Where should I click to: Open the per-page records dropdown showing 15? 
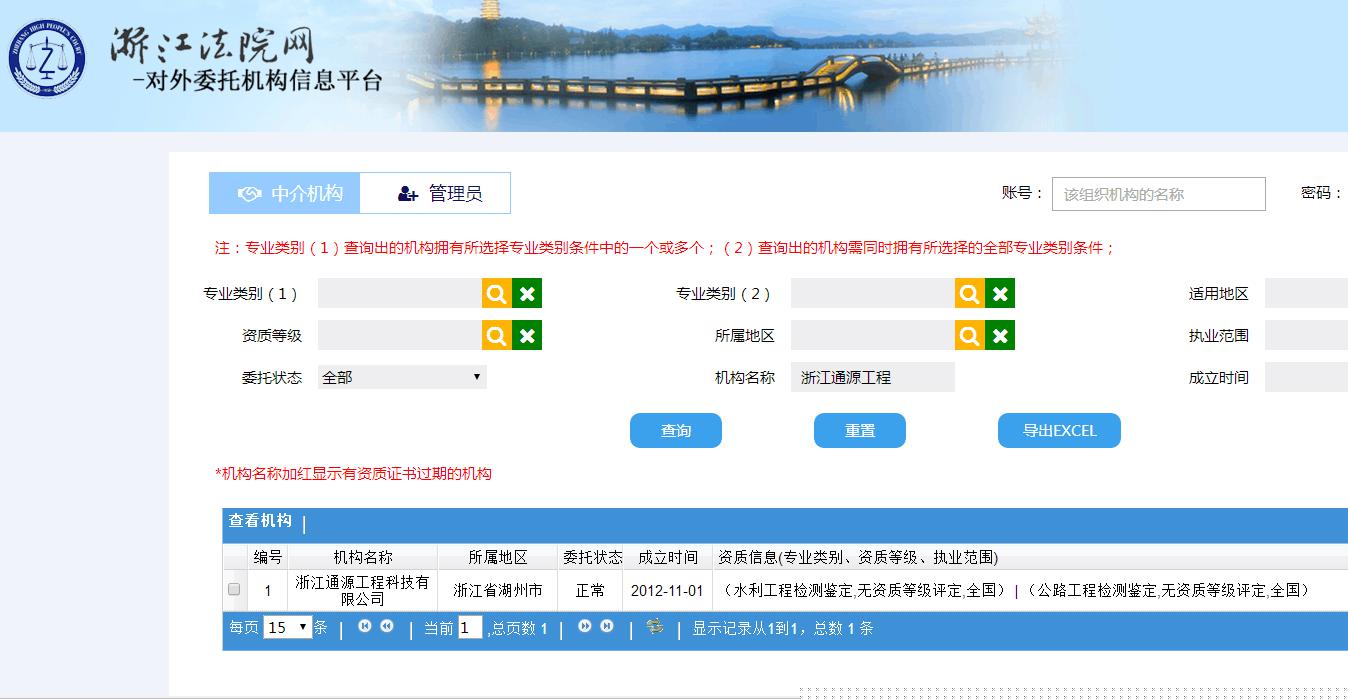(288, 628)
